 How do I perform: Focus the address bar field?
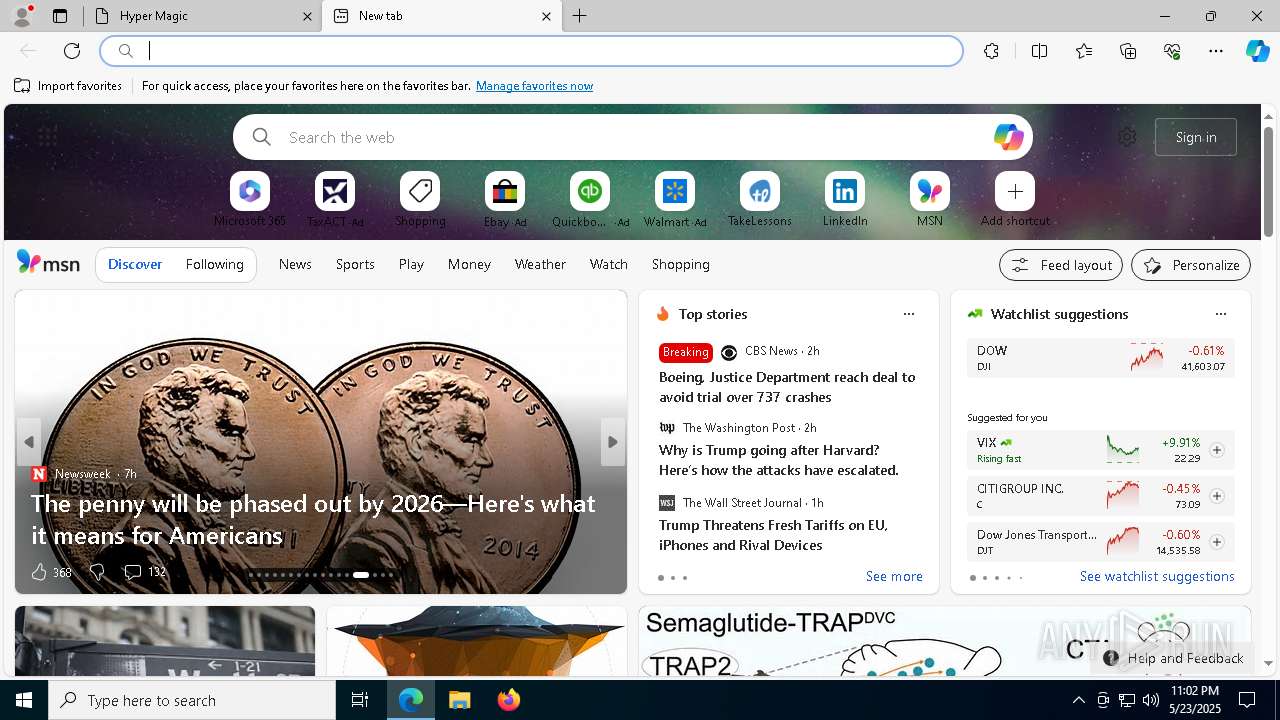531,51
